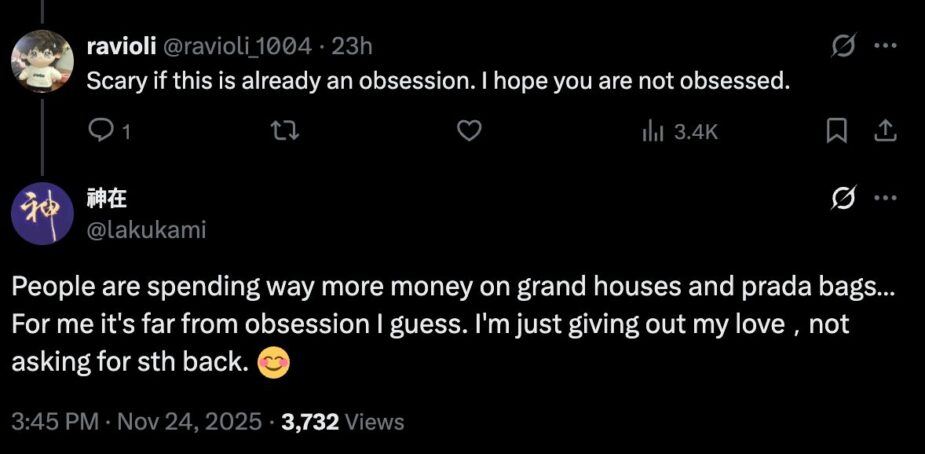Viewport: 925px width, 454px height.
Task: Open the 3:45 PM Nov 24, 2025 timestamp
Action: tap(136, 422)
